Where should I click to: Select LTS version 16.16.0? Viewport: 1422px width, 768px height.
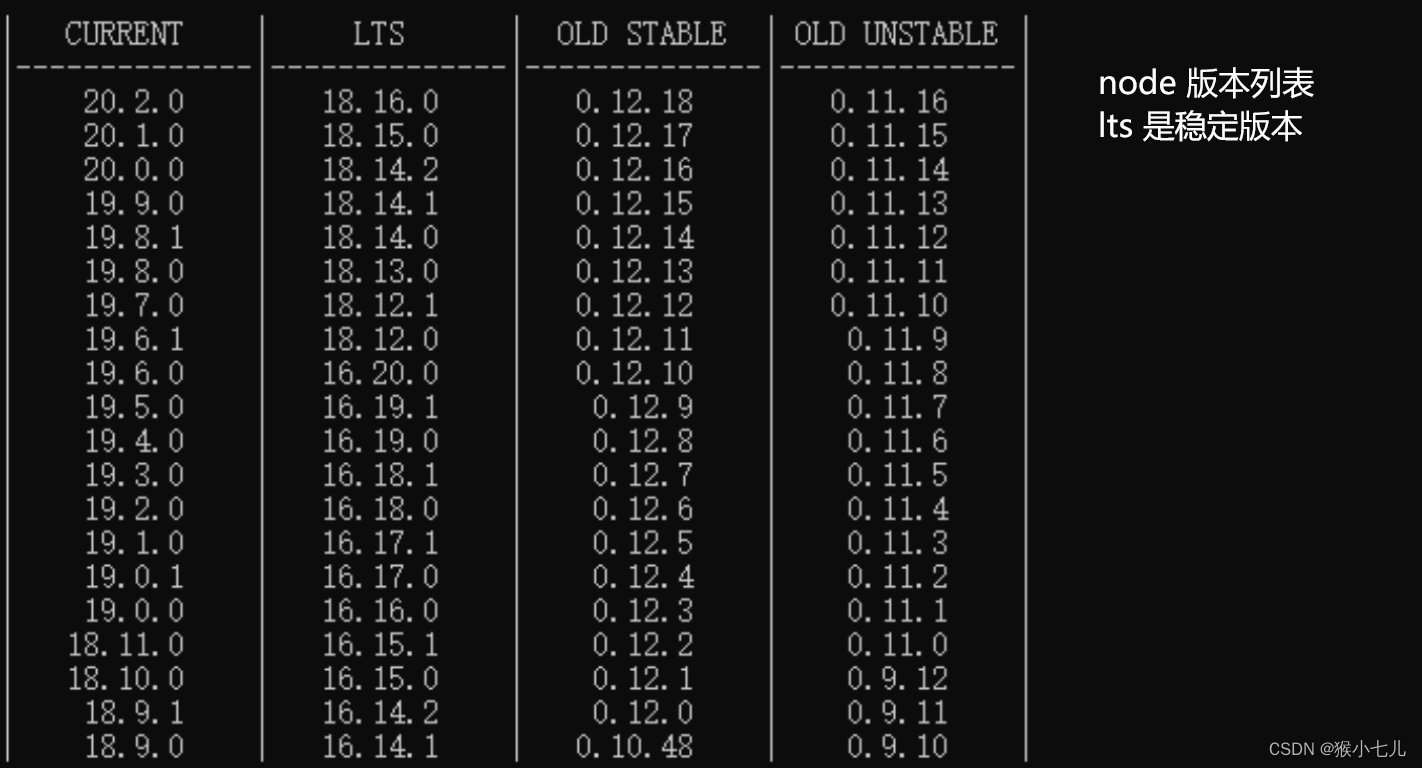click(380, 611)
